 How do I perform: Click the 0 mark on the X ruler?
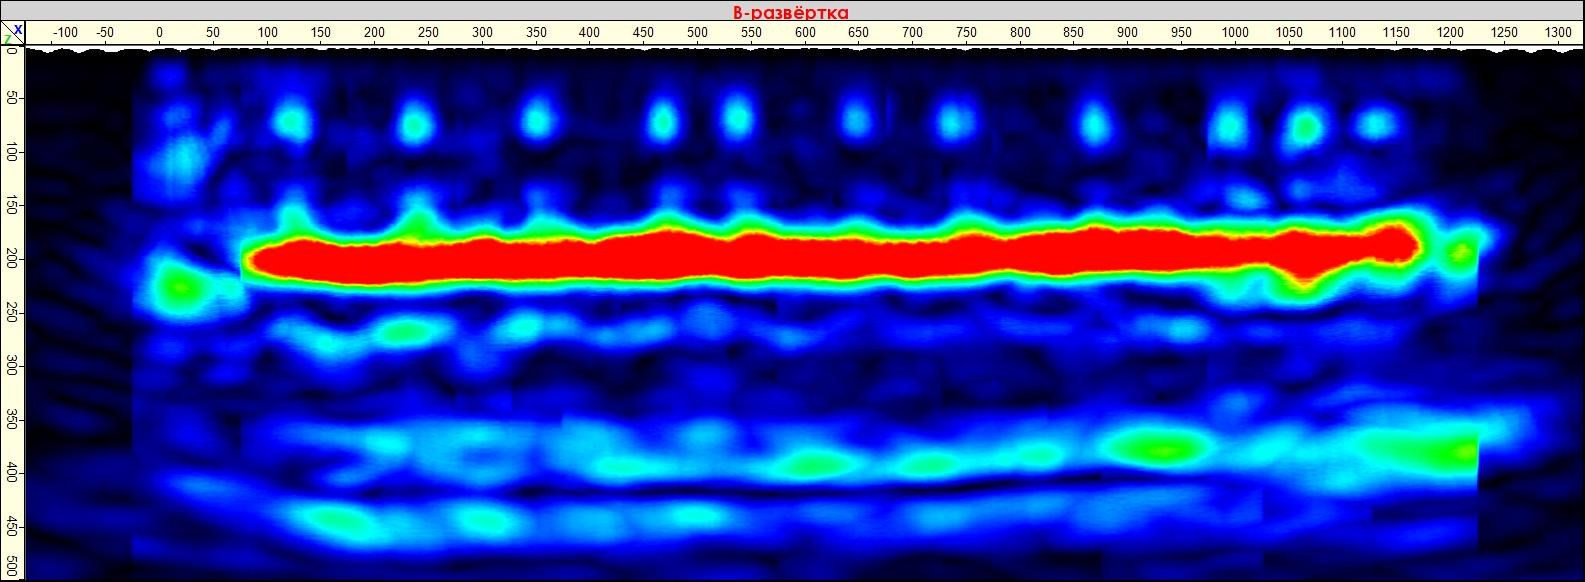click(x=159, y=33)
